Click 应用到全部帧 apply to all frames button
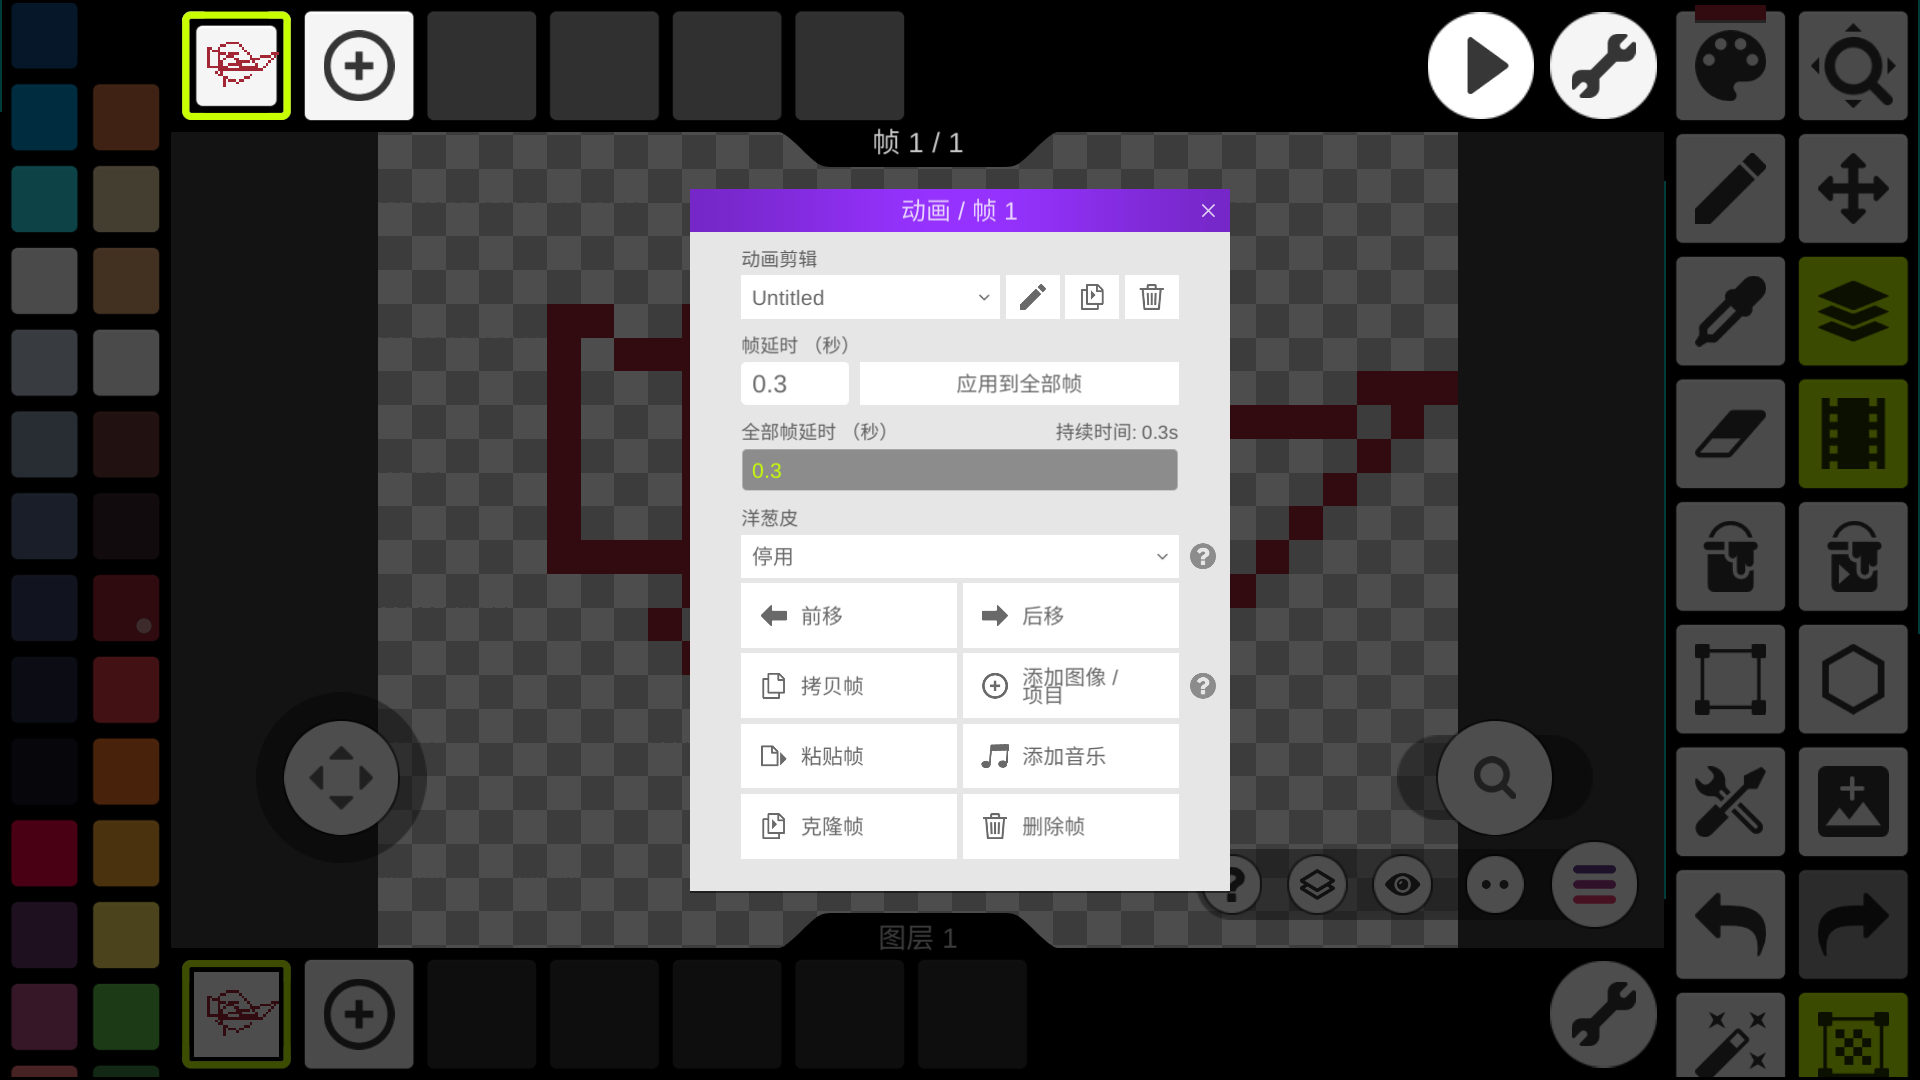Image resolution: width=1920 pixels, height=1080 pixels. click(x=1018, y=384)
